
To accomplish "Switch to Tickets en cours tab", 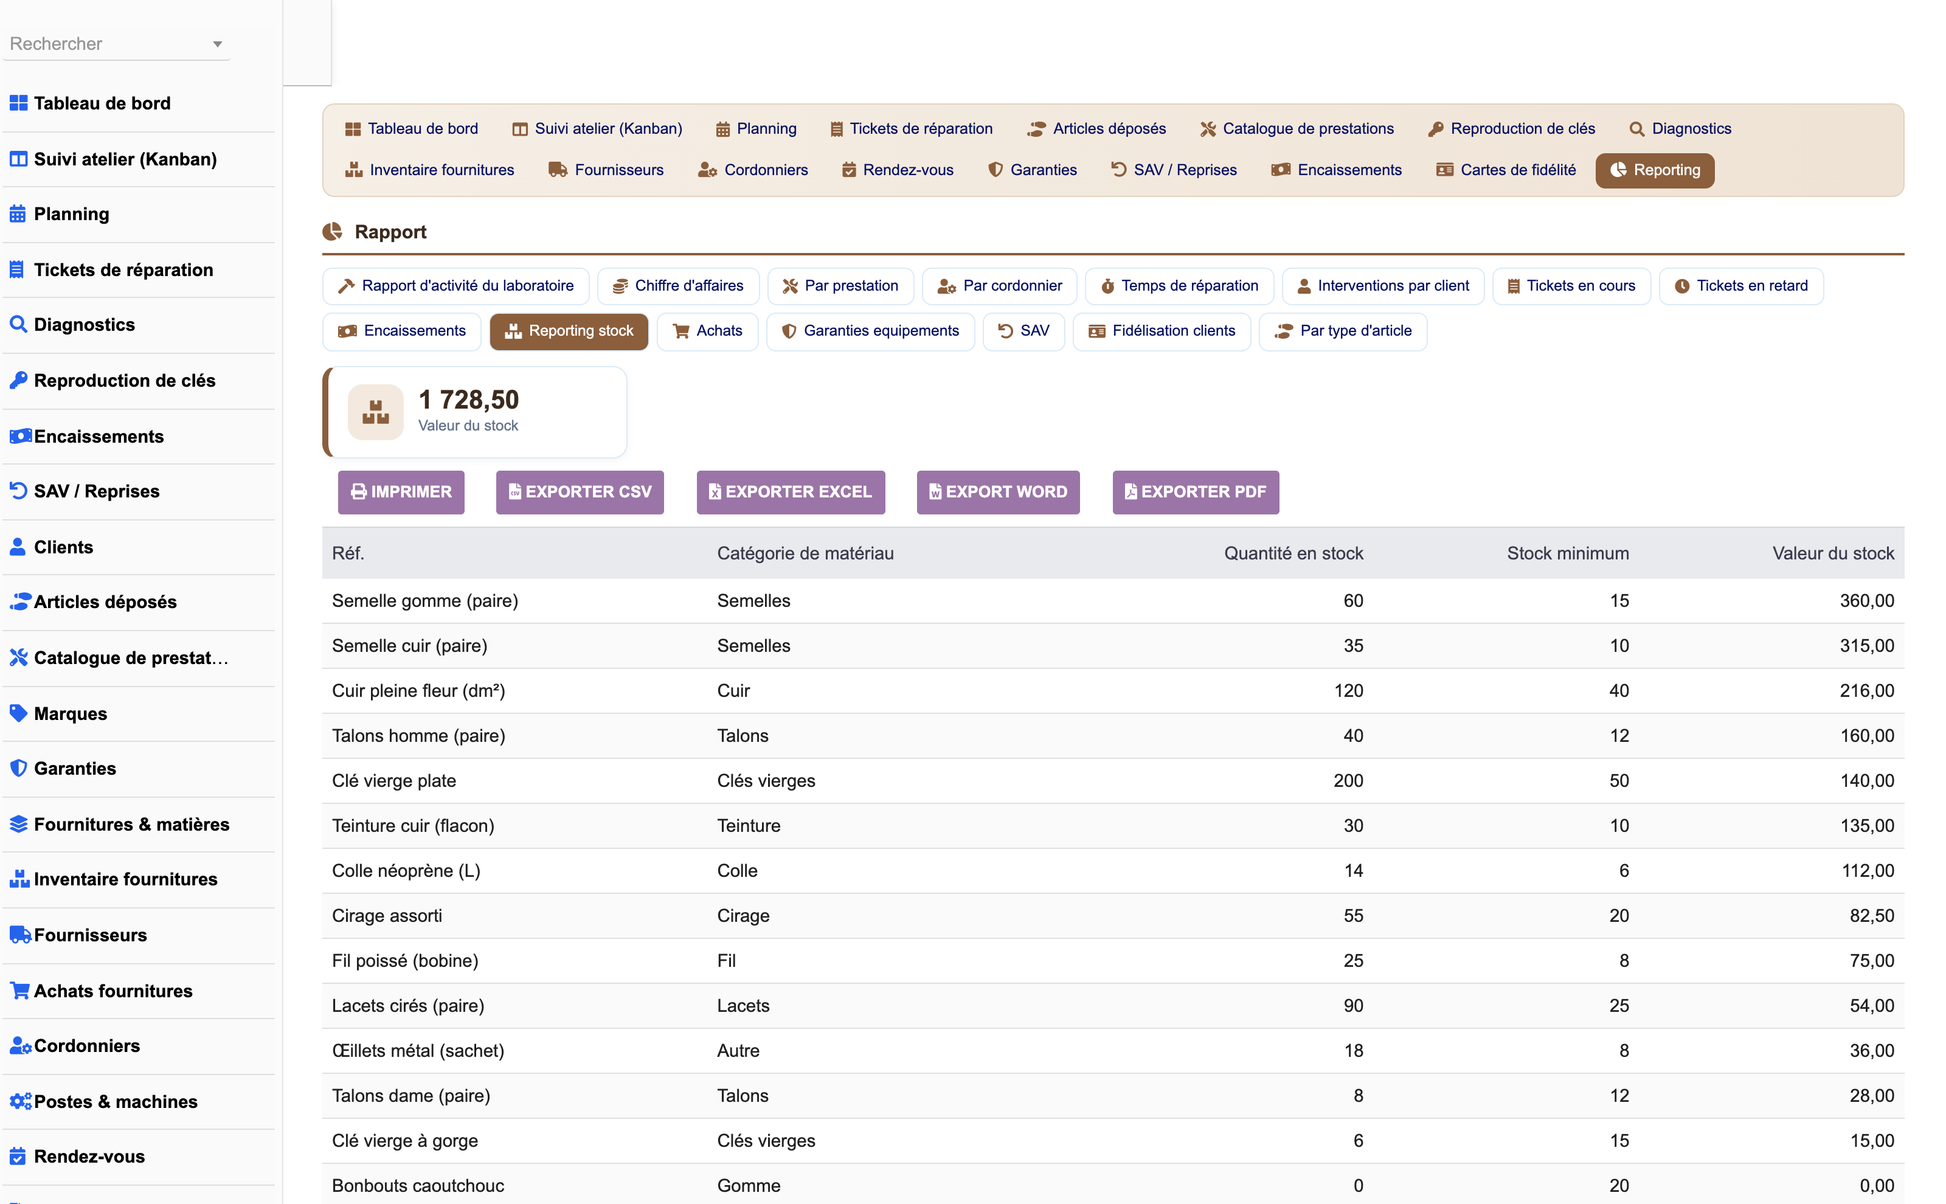I will coord(1571,286).
